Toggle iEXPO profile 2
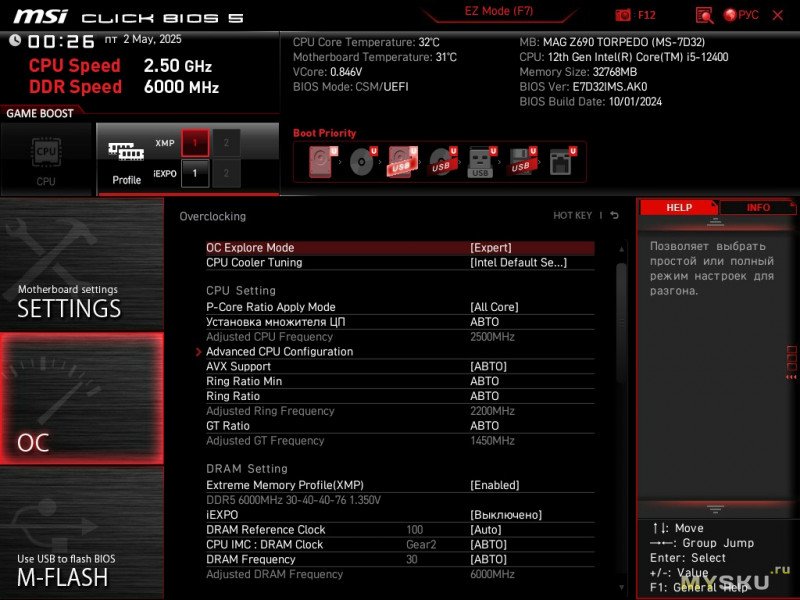Image resolution: width=800 pixels, height=600 pixels. [226, 173]
